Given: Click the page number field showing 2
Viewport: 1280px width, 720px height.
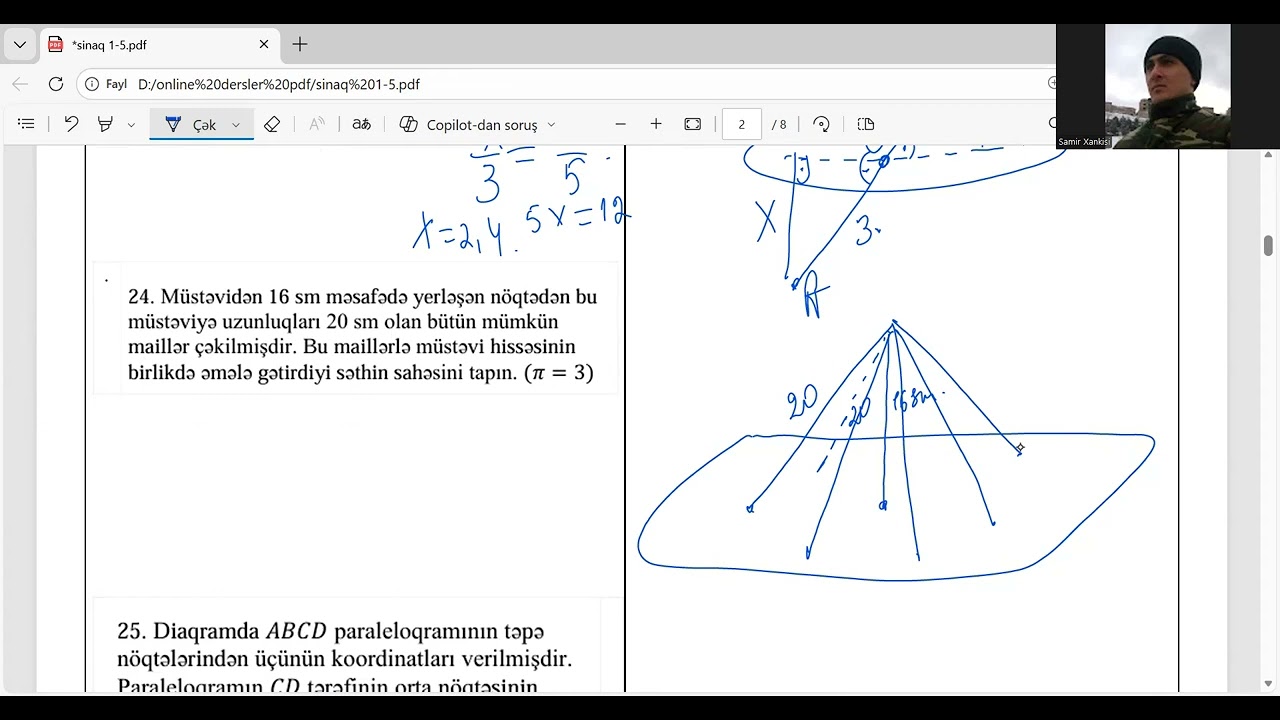Looking at the screenshot, I should [x=742, y=124].
